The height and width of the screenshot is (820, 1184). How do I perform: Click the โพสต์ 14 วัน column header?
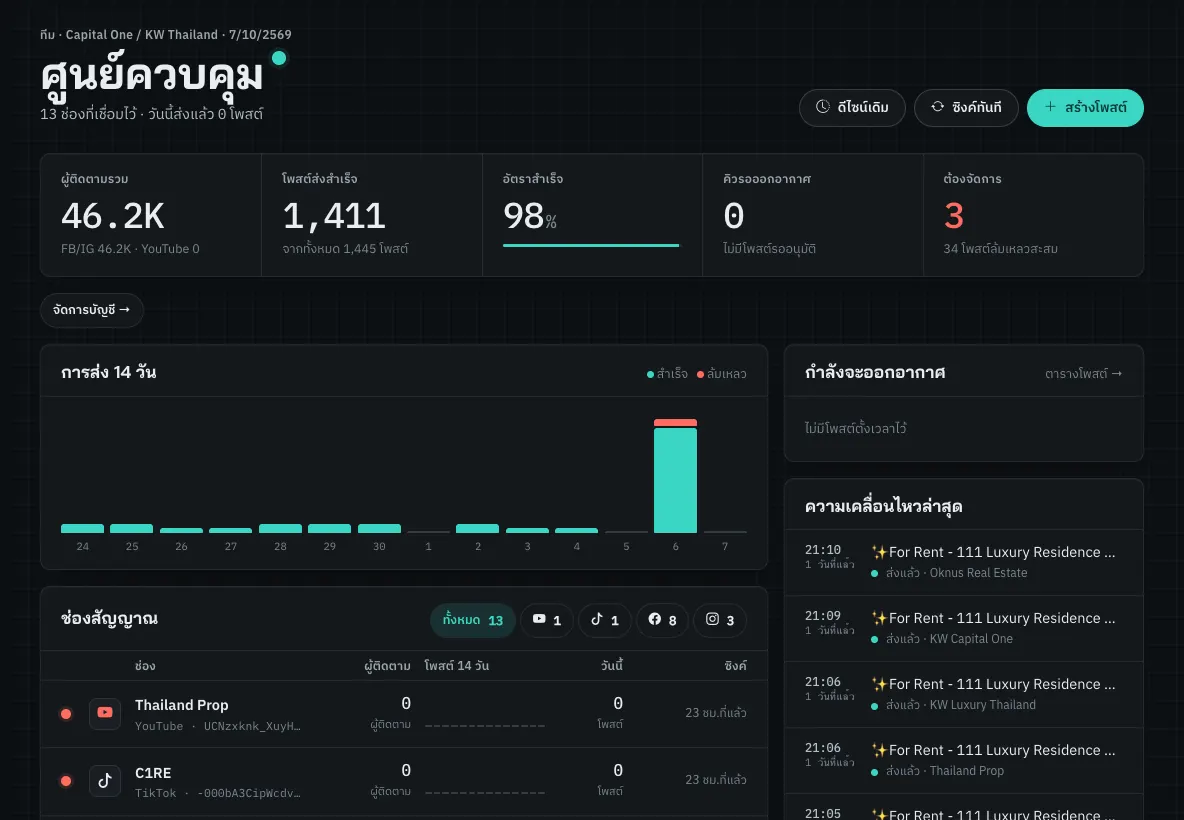click(x=457, y=666)
